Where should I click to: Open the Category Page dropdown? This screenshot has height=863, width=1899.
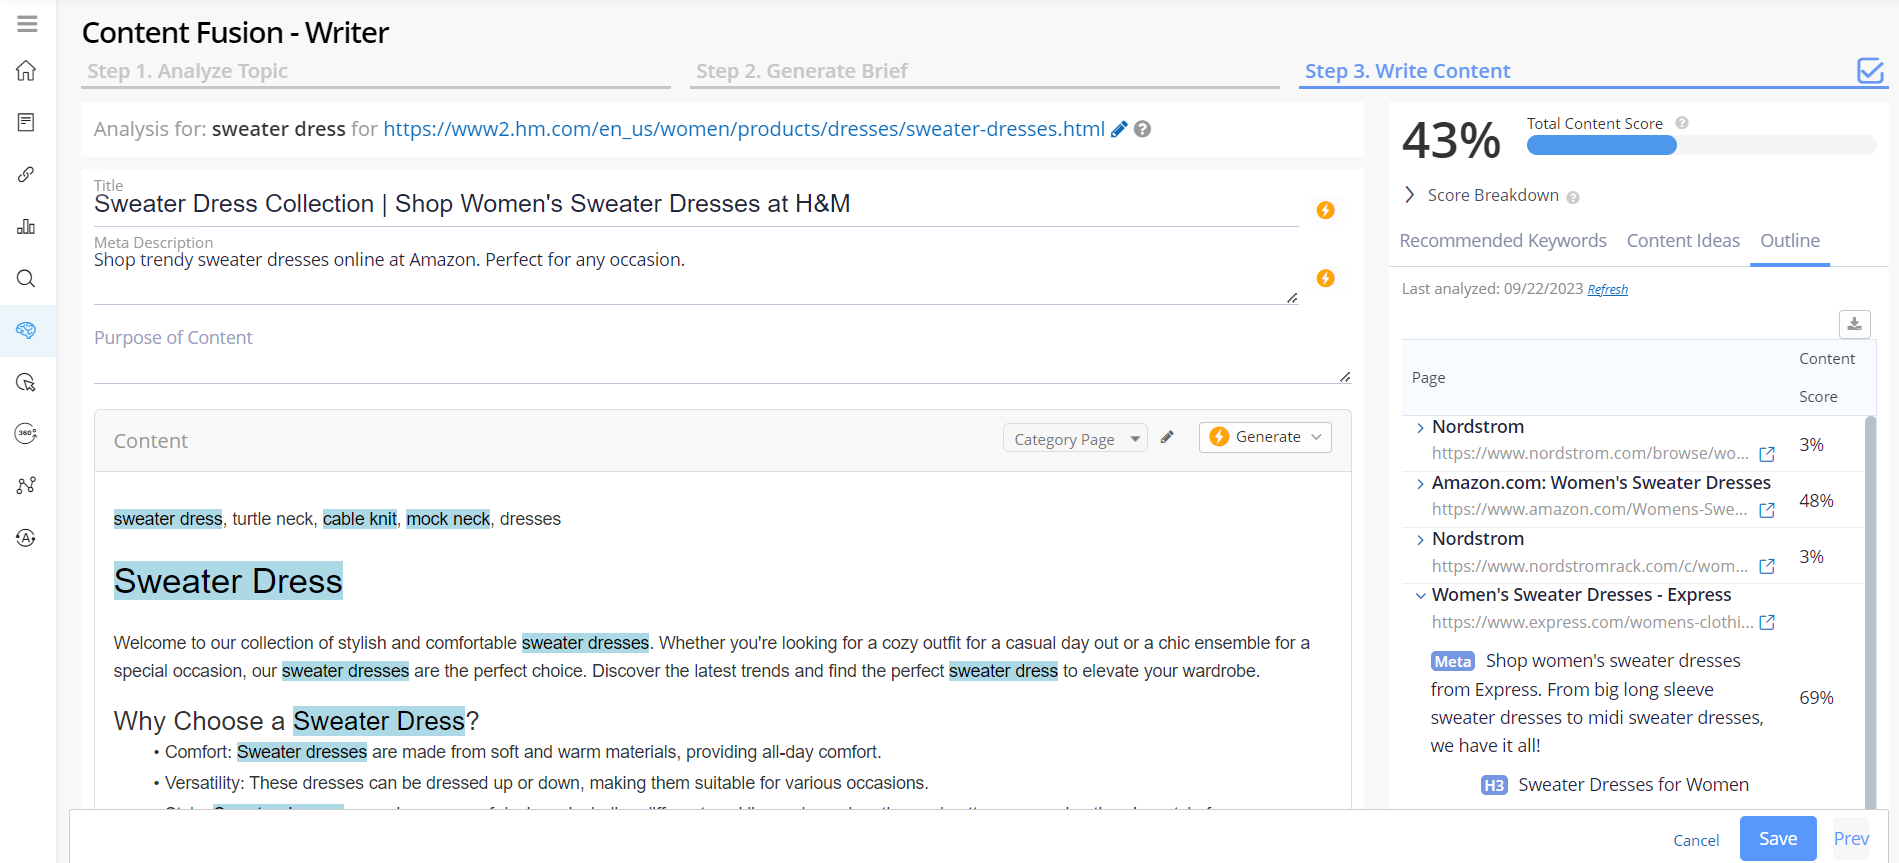1075,439
